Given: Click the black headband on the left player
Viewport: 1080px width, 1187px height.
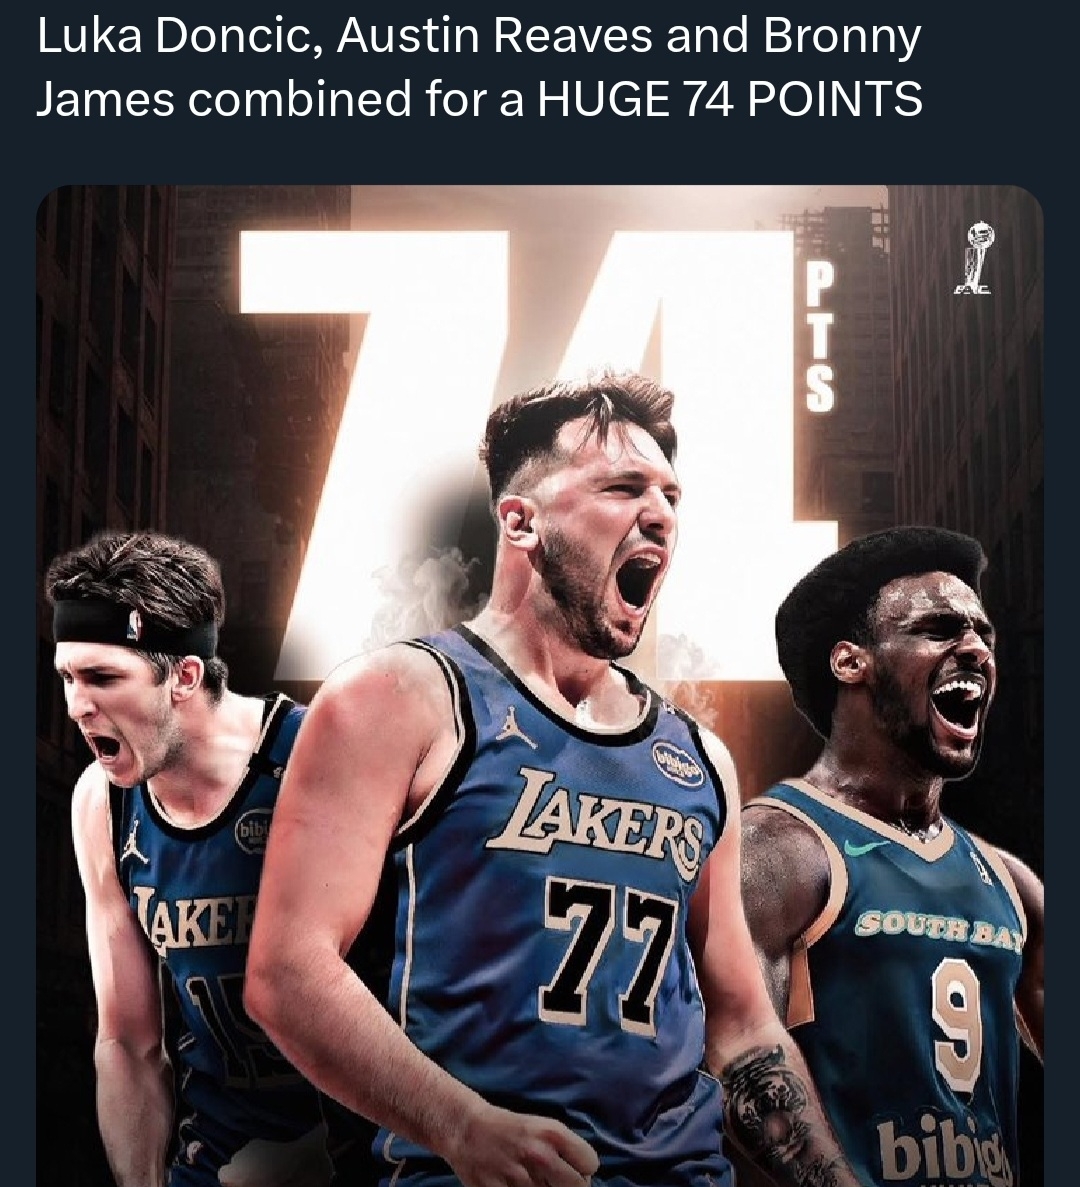Looking at the screenshot, I should click(135, 627).
